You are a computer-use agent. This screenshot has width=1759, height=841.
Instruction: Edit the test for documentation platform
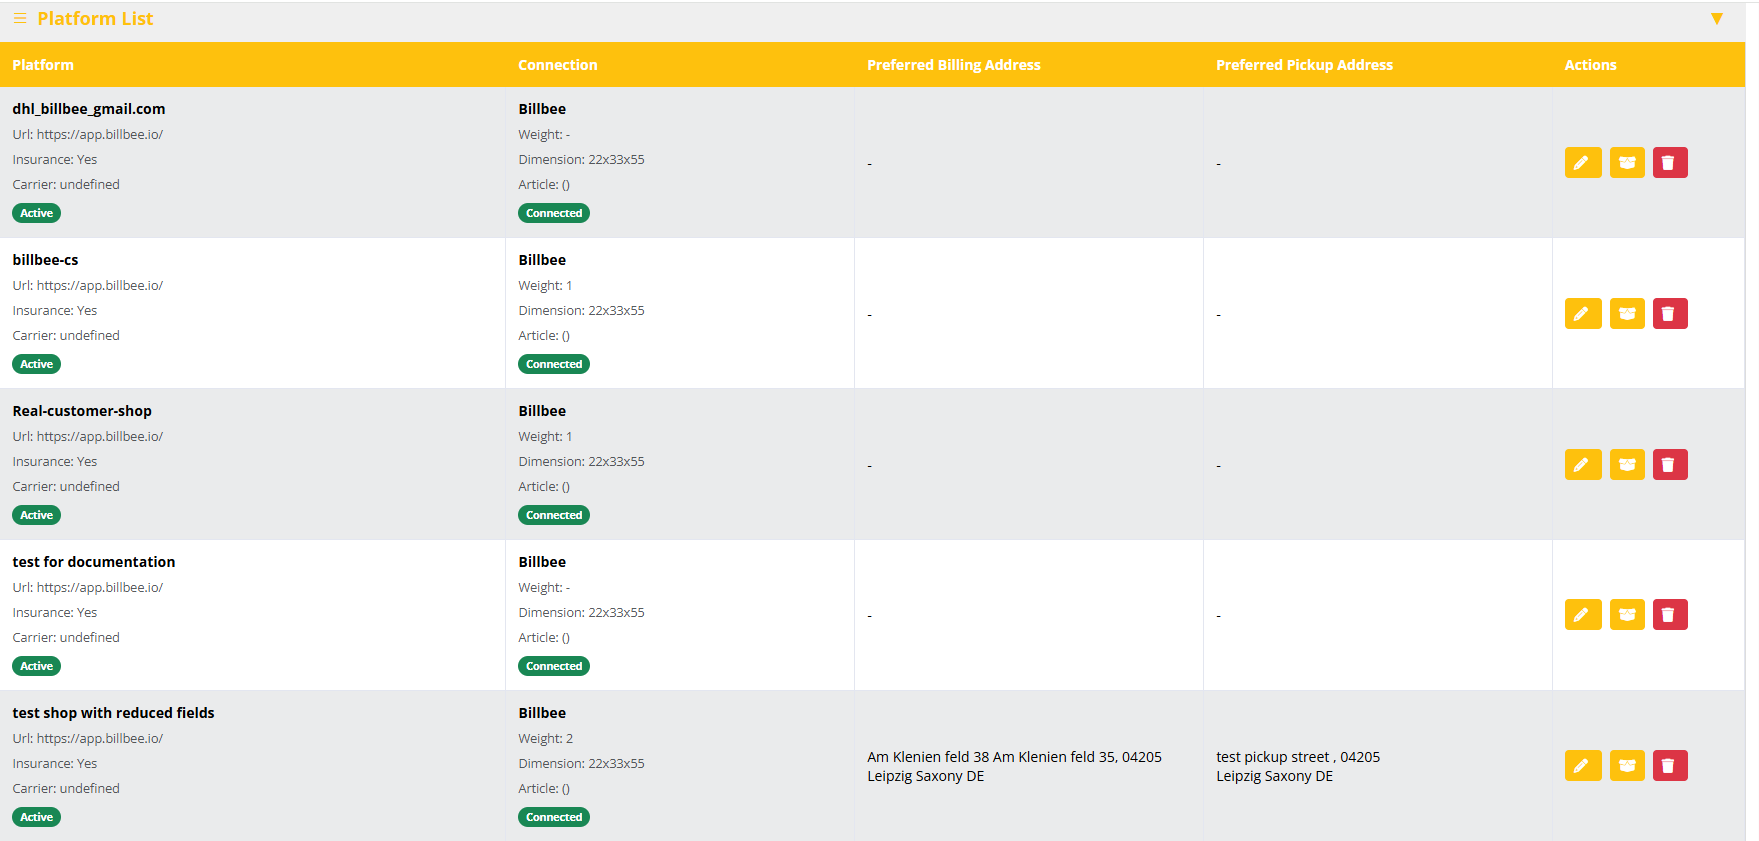click(1582, 614)
